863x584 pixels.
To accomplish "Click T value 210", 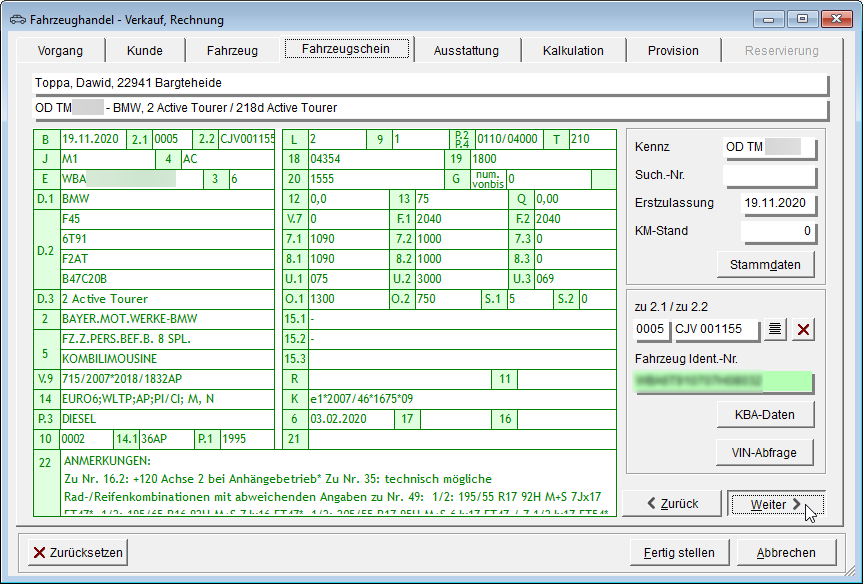I will coord(592,139).
